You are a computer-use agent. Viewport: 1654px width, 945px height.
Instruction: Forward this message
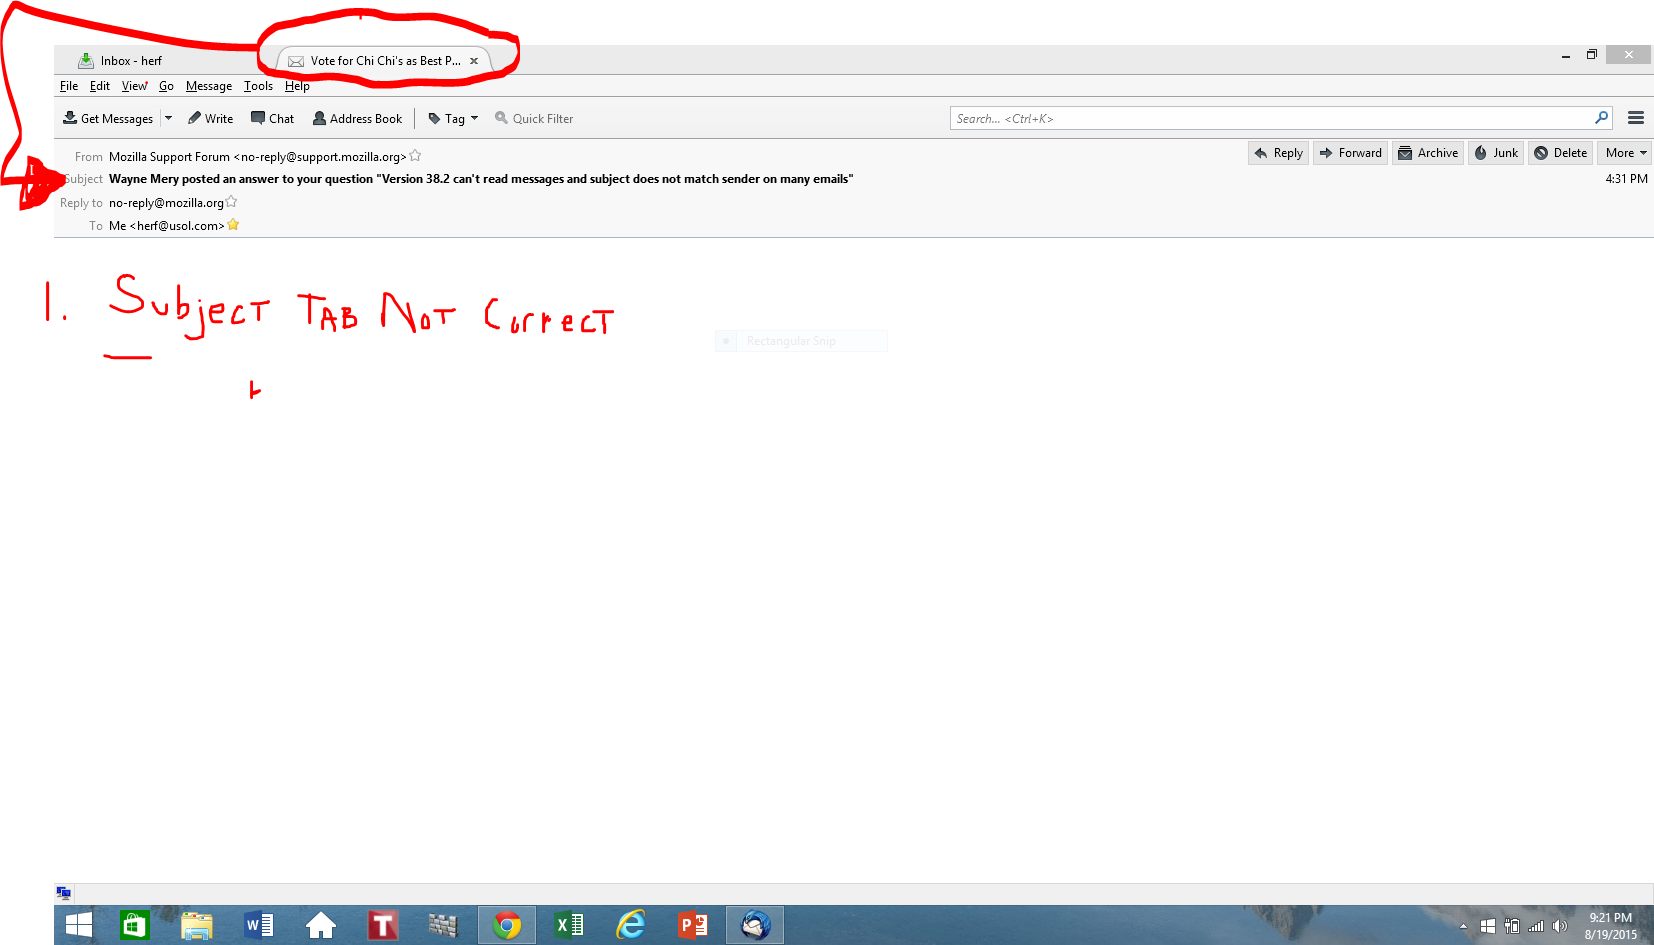[1350, 153]
